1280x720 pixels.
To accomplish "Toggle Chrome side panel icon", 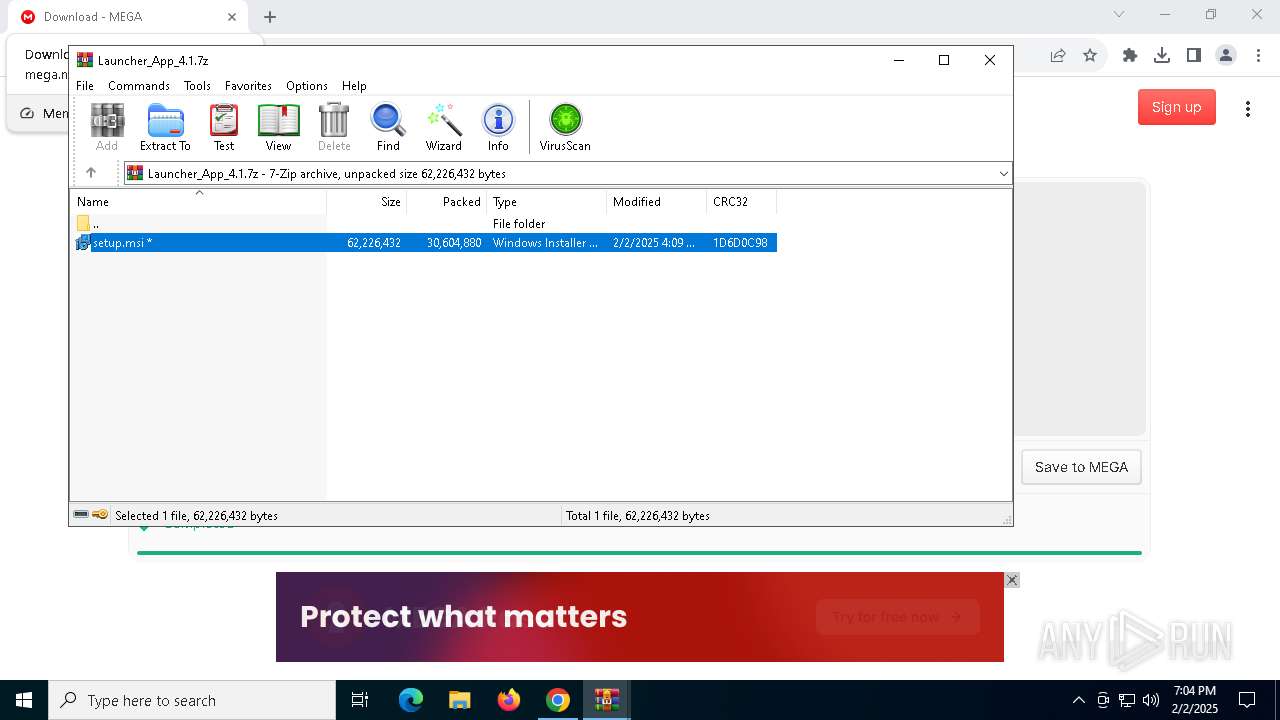I will tap(1194, 56).
